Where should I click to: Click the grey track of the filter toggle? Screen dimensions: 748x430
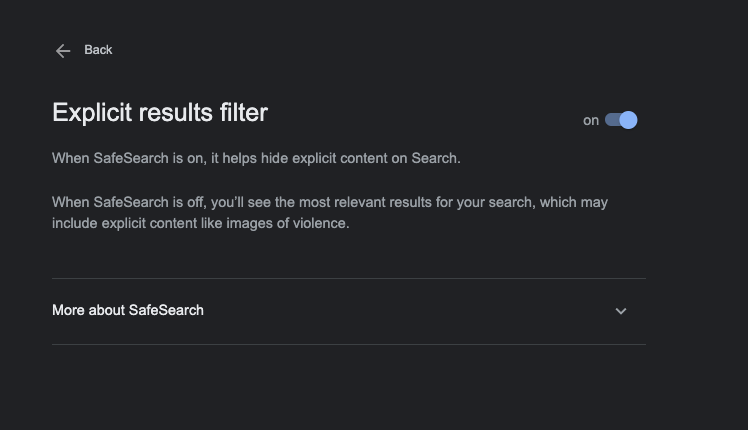[611, 120]
